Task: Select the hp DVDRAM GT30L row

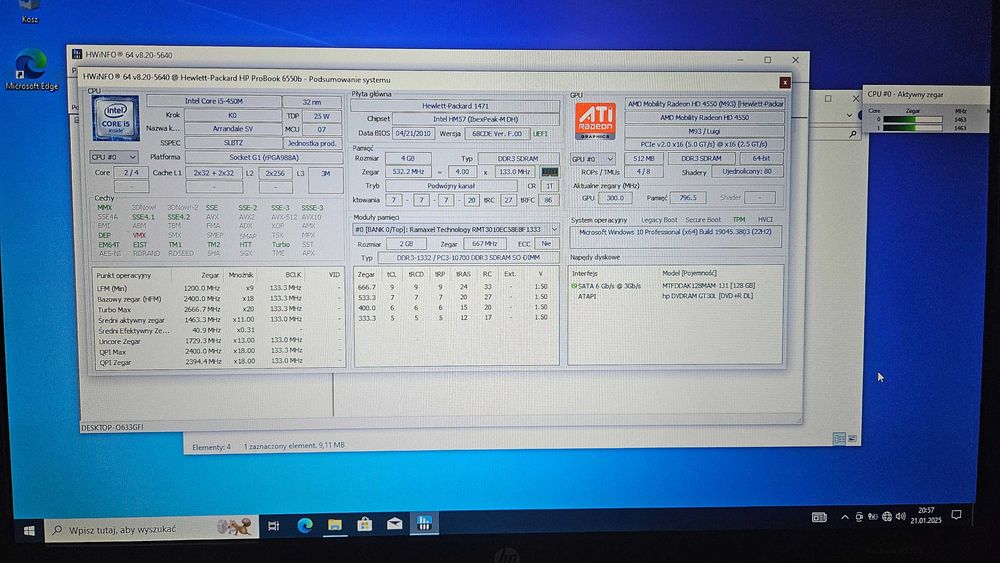Action: (675, 296)
